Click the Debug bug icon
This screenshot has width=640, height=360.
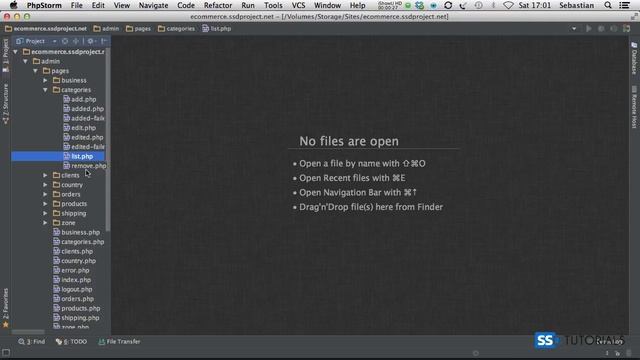click(x=601, y=29)
